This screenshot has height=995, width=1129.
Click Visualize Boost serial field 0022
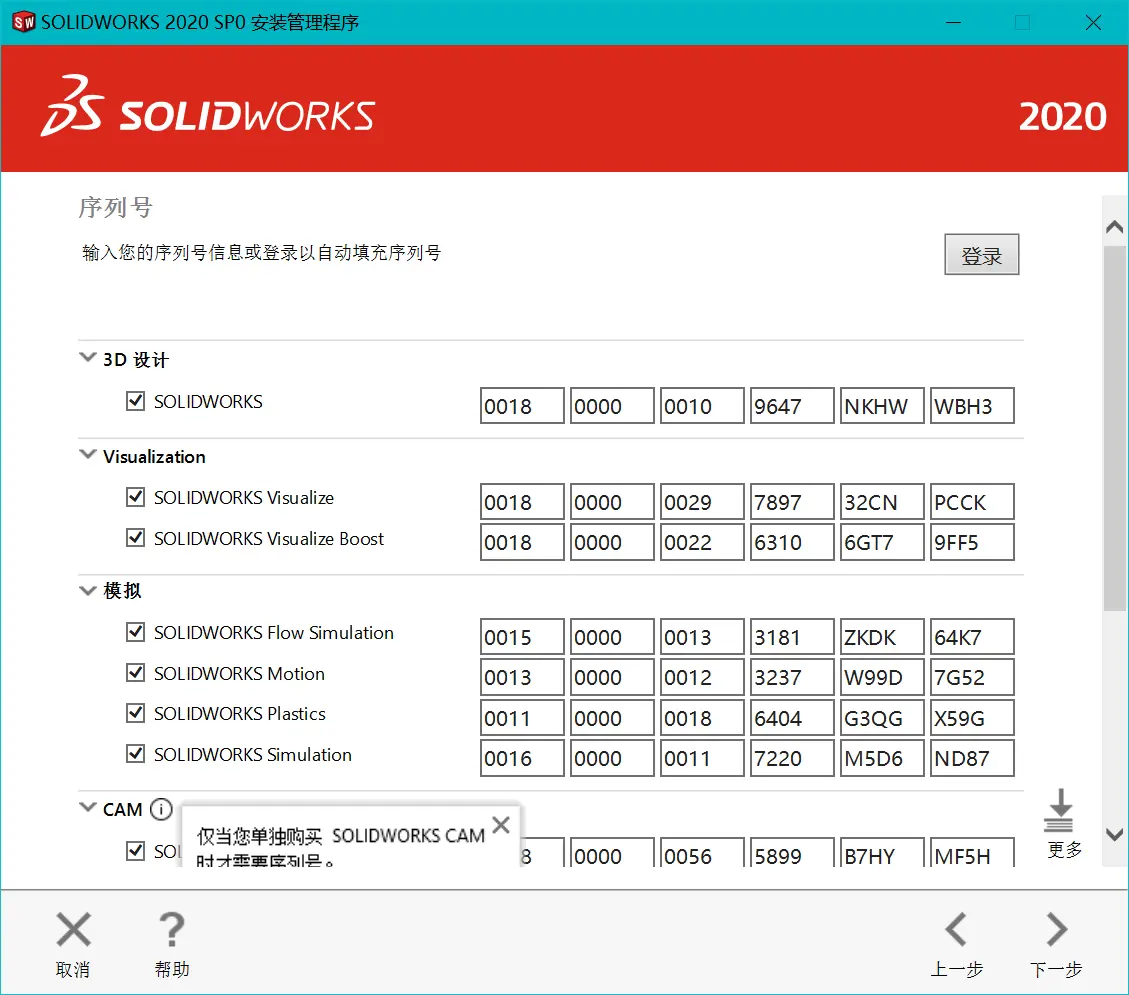click(x=702, y=542)
